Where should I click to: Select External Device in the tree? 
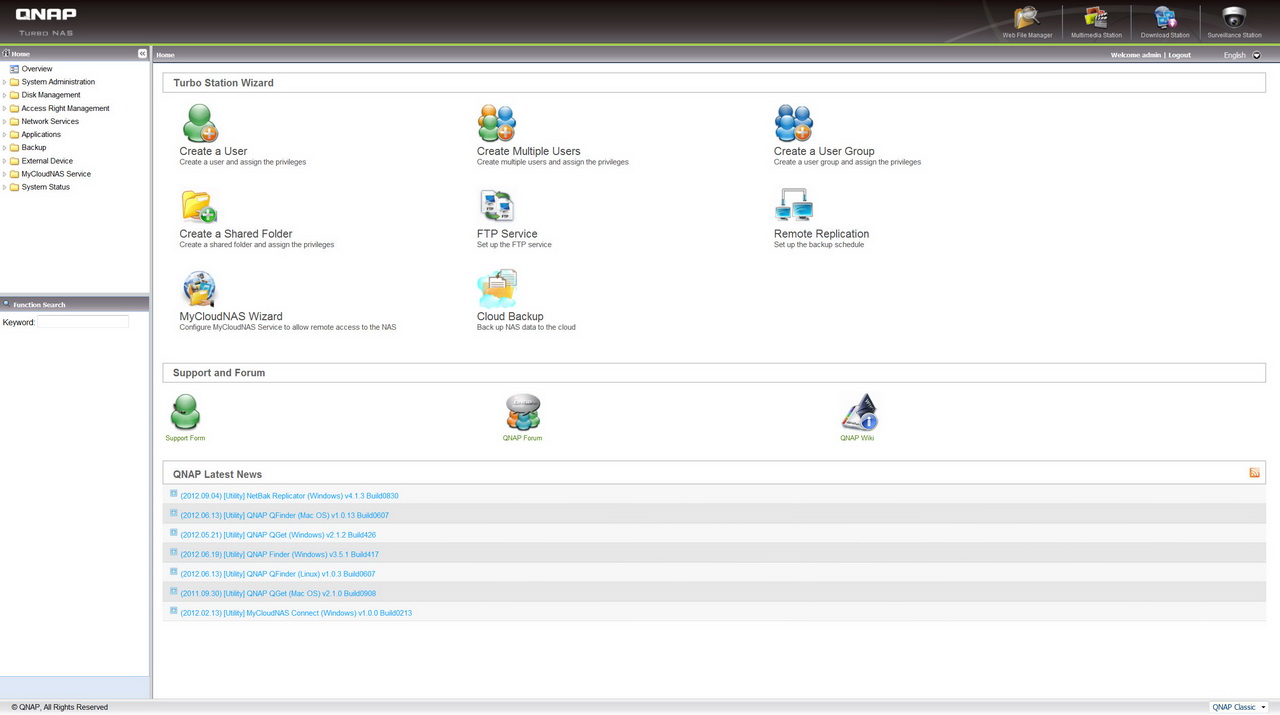tap(47, 161)
